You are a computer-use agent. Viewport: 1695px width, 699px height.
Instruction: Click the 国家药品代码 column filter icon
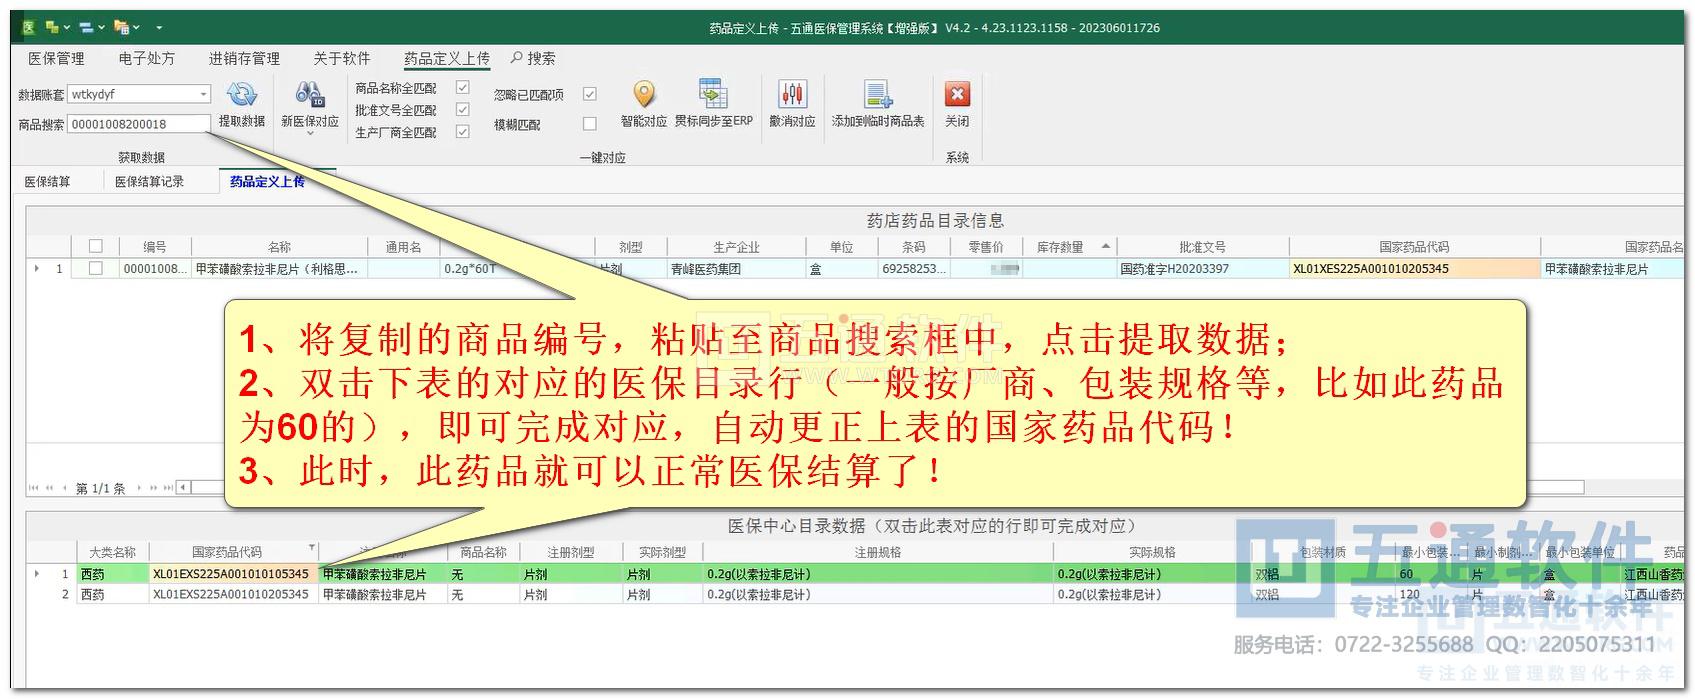click(x=312, y=548)
